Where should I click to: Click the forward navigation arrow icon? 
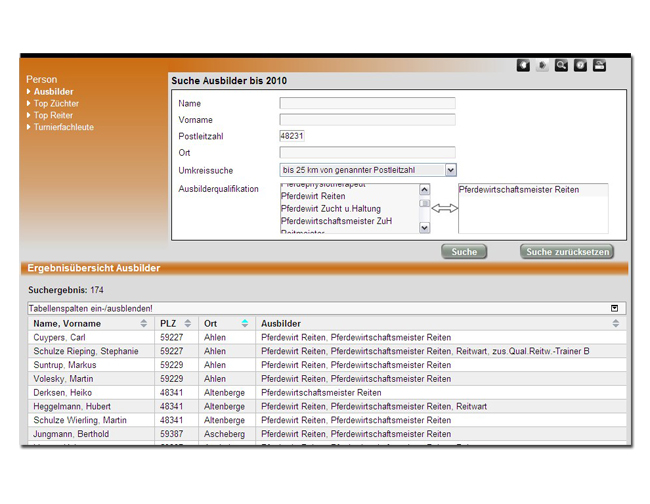[x=542, y=66]
